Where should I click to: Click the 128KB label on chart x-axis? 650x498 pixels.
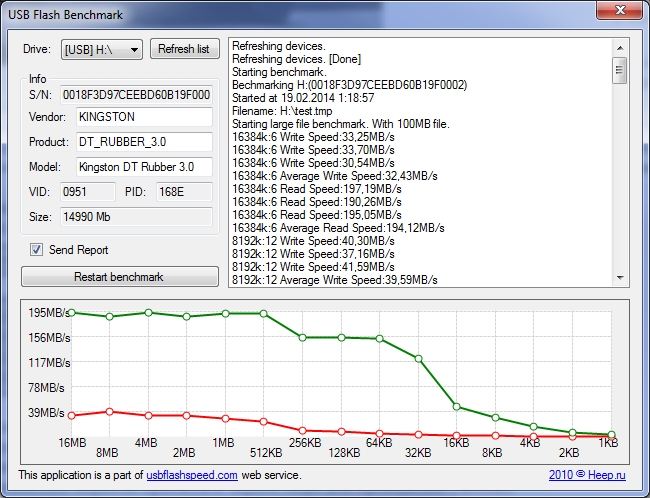[344, 452]
